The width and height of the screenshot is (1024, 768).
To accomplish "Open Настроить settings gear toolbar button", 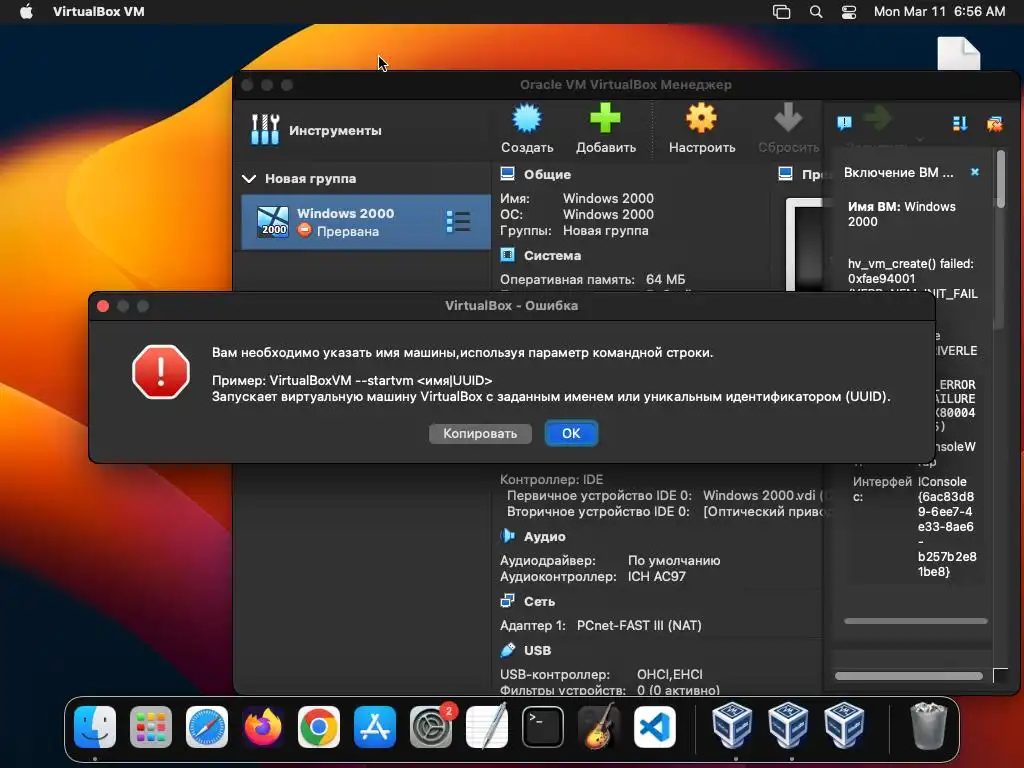I will (x=701, y=129).
